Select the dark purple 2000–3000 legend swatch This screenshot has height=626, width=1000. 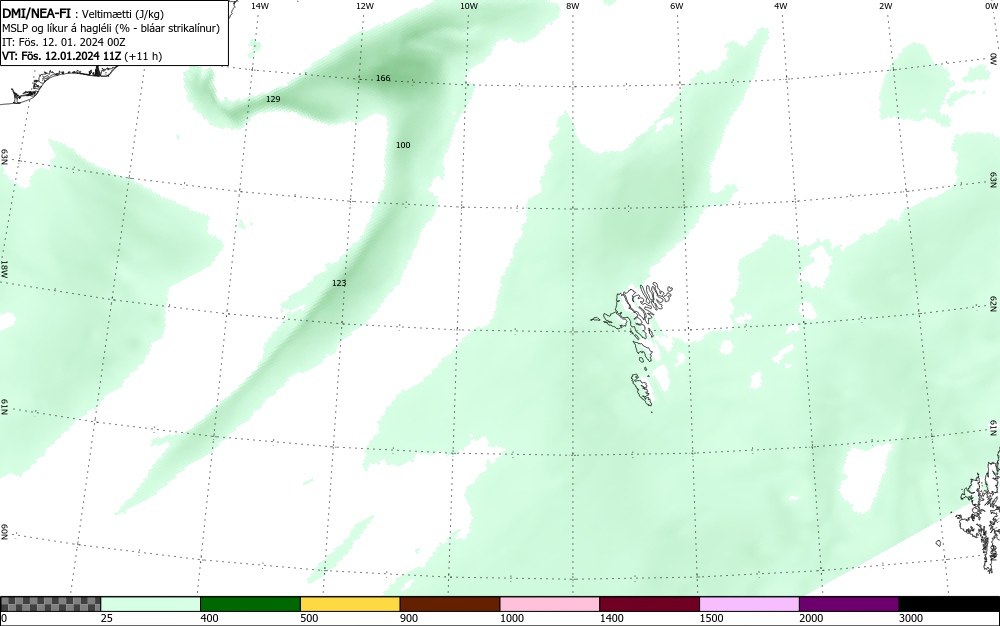pyautogui.click(x=849, y=604)
